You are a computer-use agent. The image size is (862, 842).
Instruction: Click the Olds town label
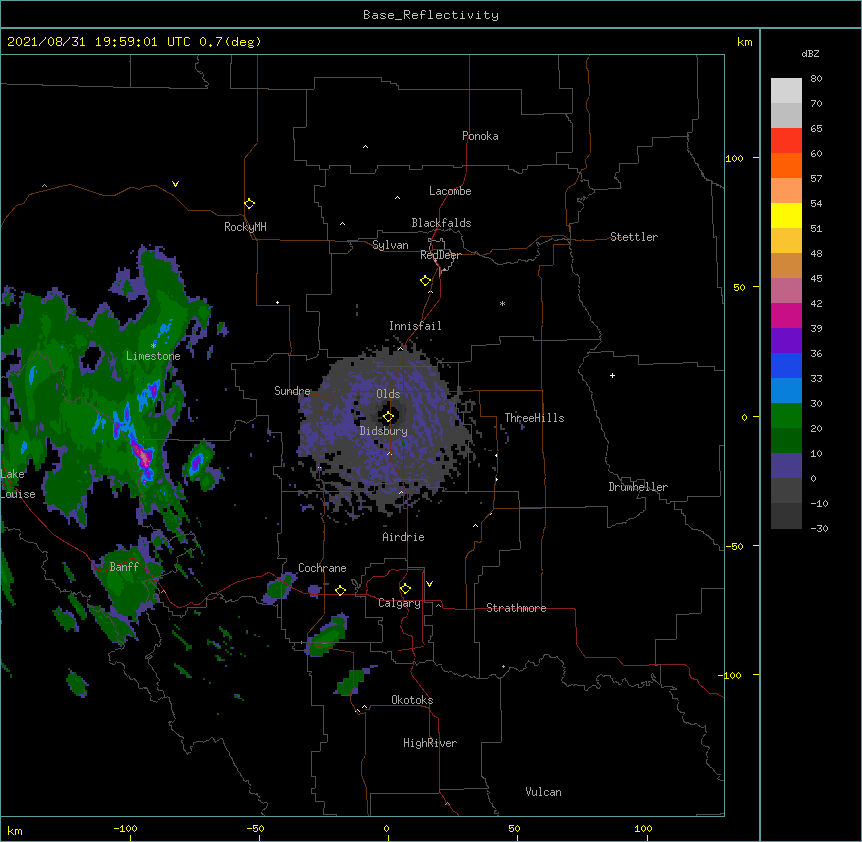point(388,394)
